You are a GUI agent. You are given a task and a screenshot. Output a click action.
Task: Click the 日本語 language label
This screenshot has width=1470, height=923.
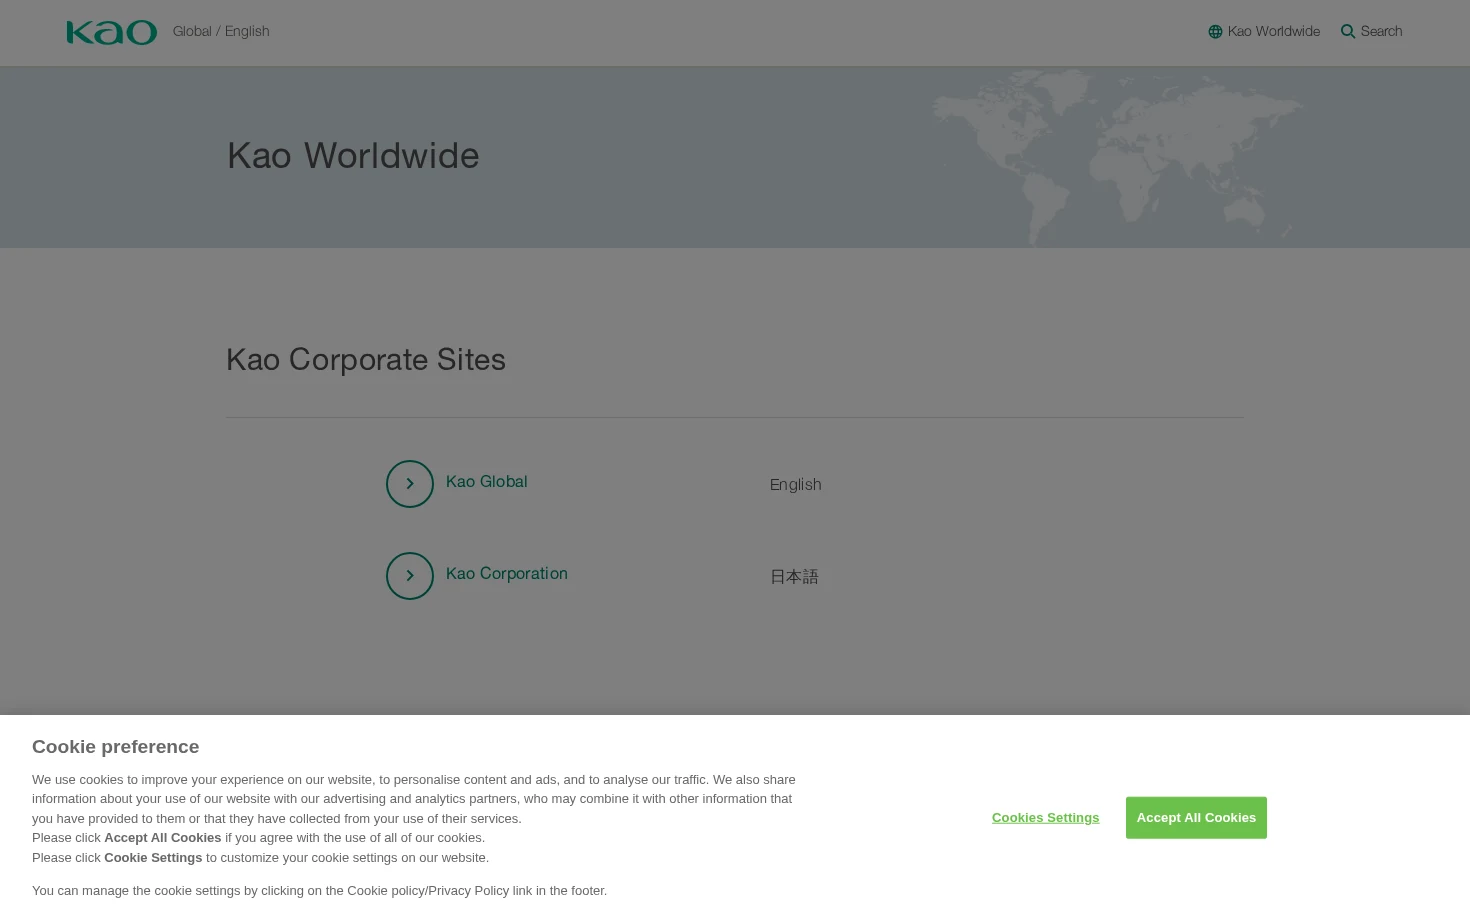pyautogui.click(x=794, y=577)
